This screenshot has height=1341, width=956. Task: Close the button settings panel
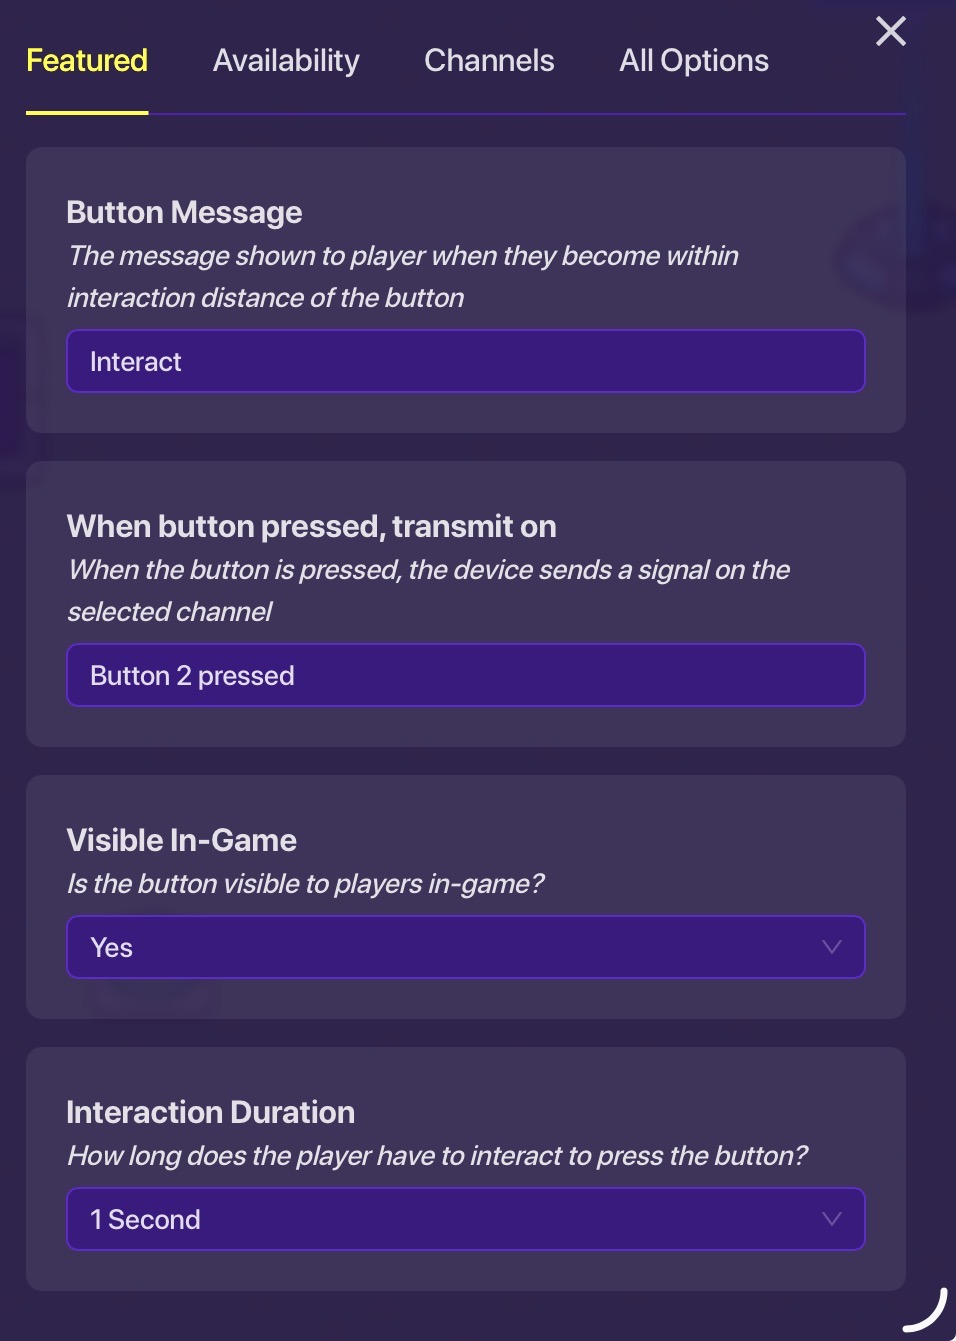click(890, 31)
